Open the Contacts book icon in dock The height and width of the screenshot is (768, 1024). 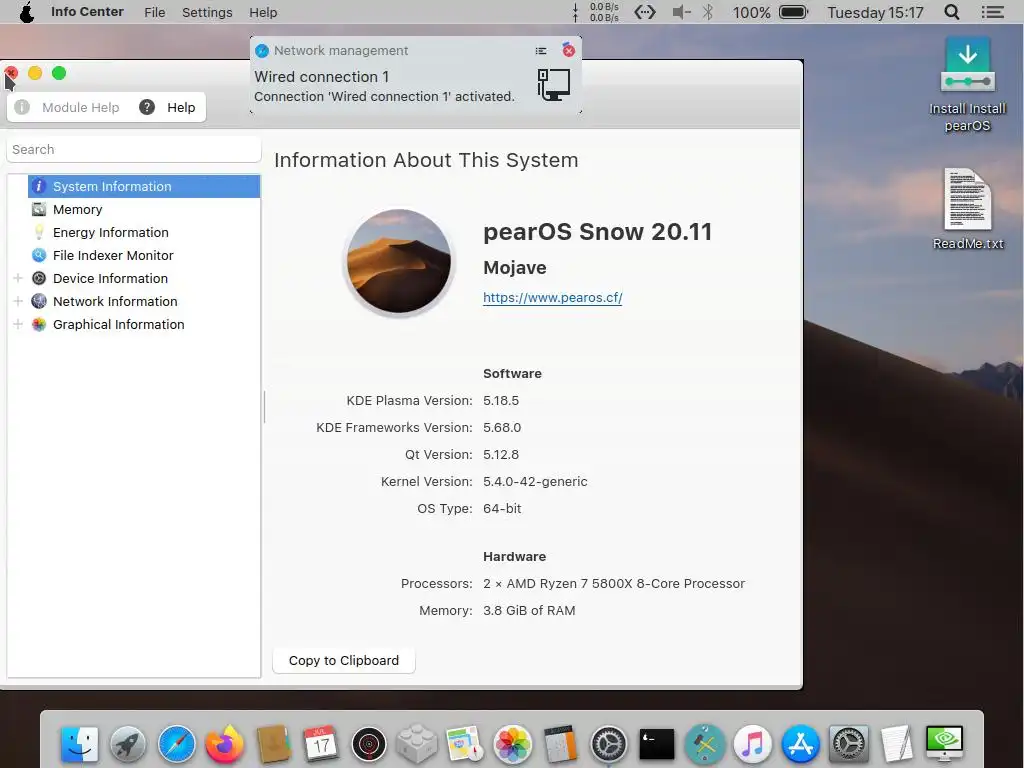click(x=273, y=744)
